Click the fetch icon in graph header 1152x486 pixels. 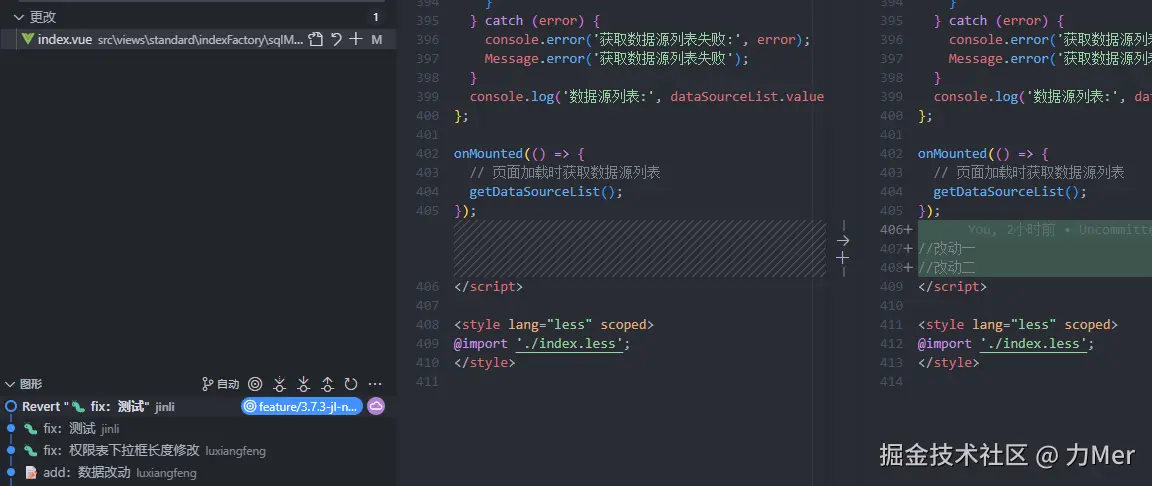tap(279, 384)
